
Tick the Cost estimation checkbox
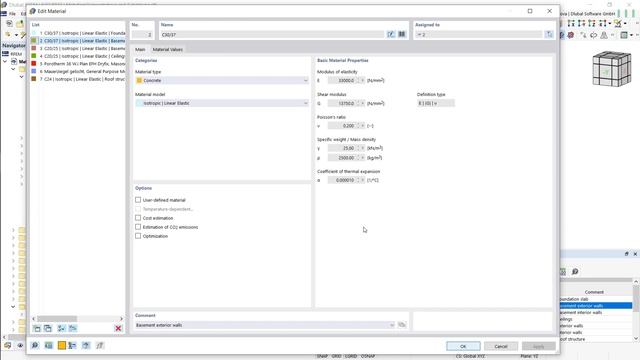pyautogui.click(x=138, y=218)
